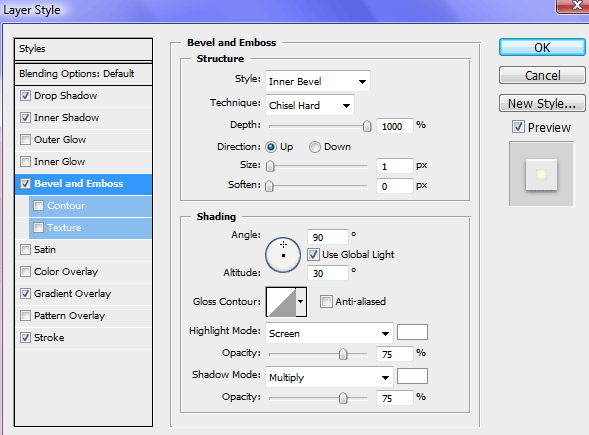Select the Inner Shadow effect row
The image size is (589, 435).
pos(83,118)
